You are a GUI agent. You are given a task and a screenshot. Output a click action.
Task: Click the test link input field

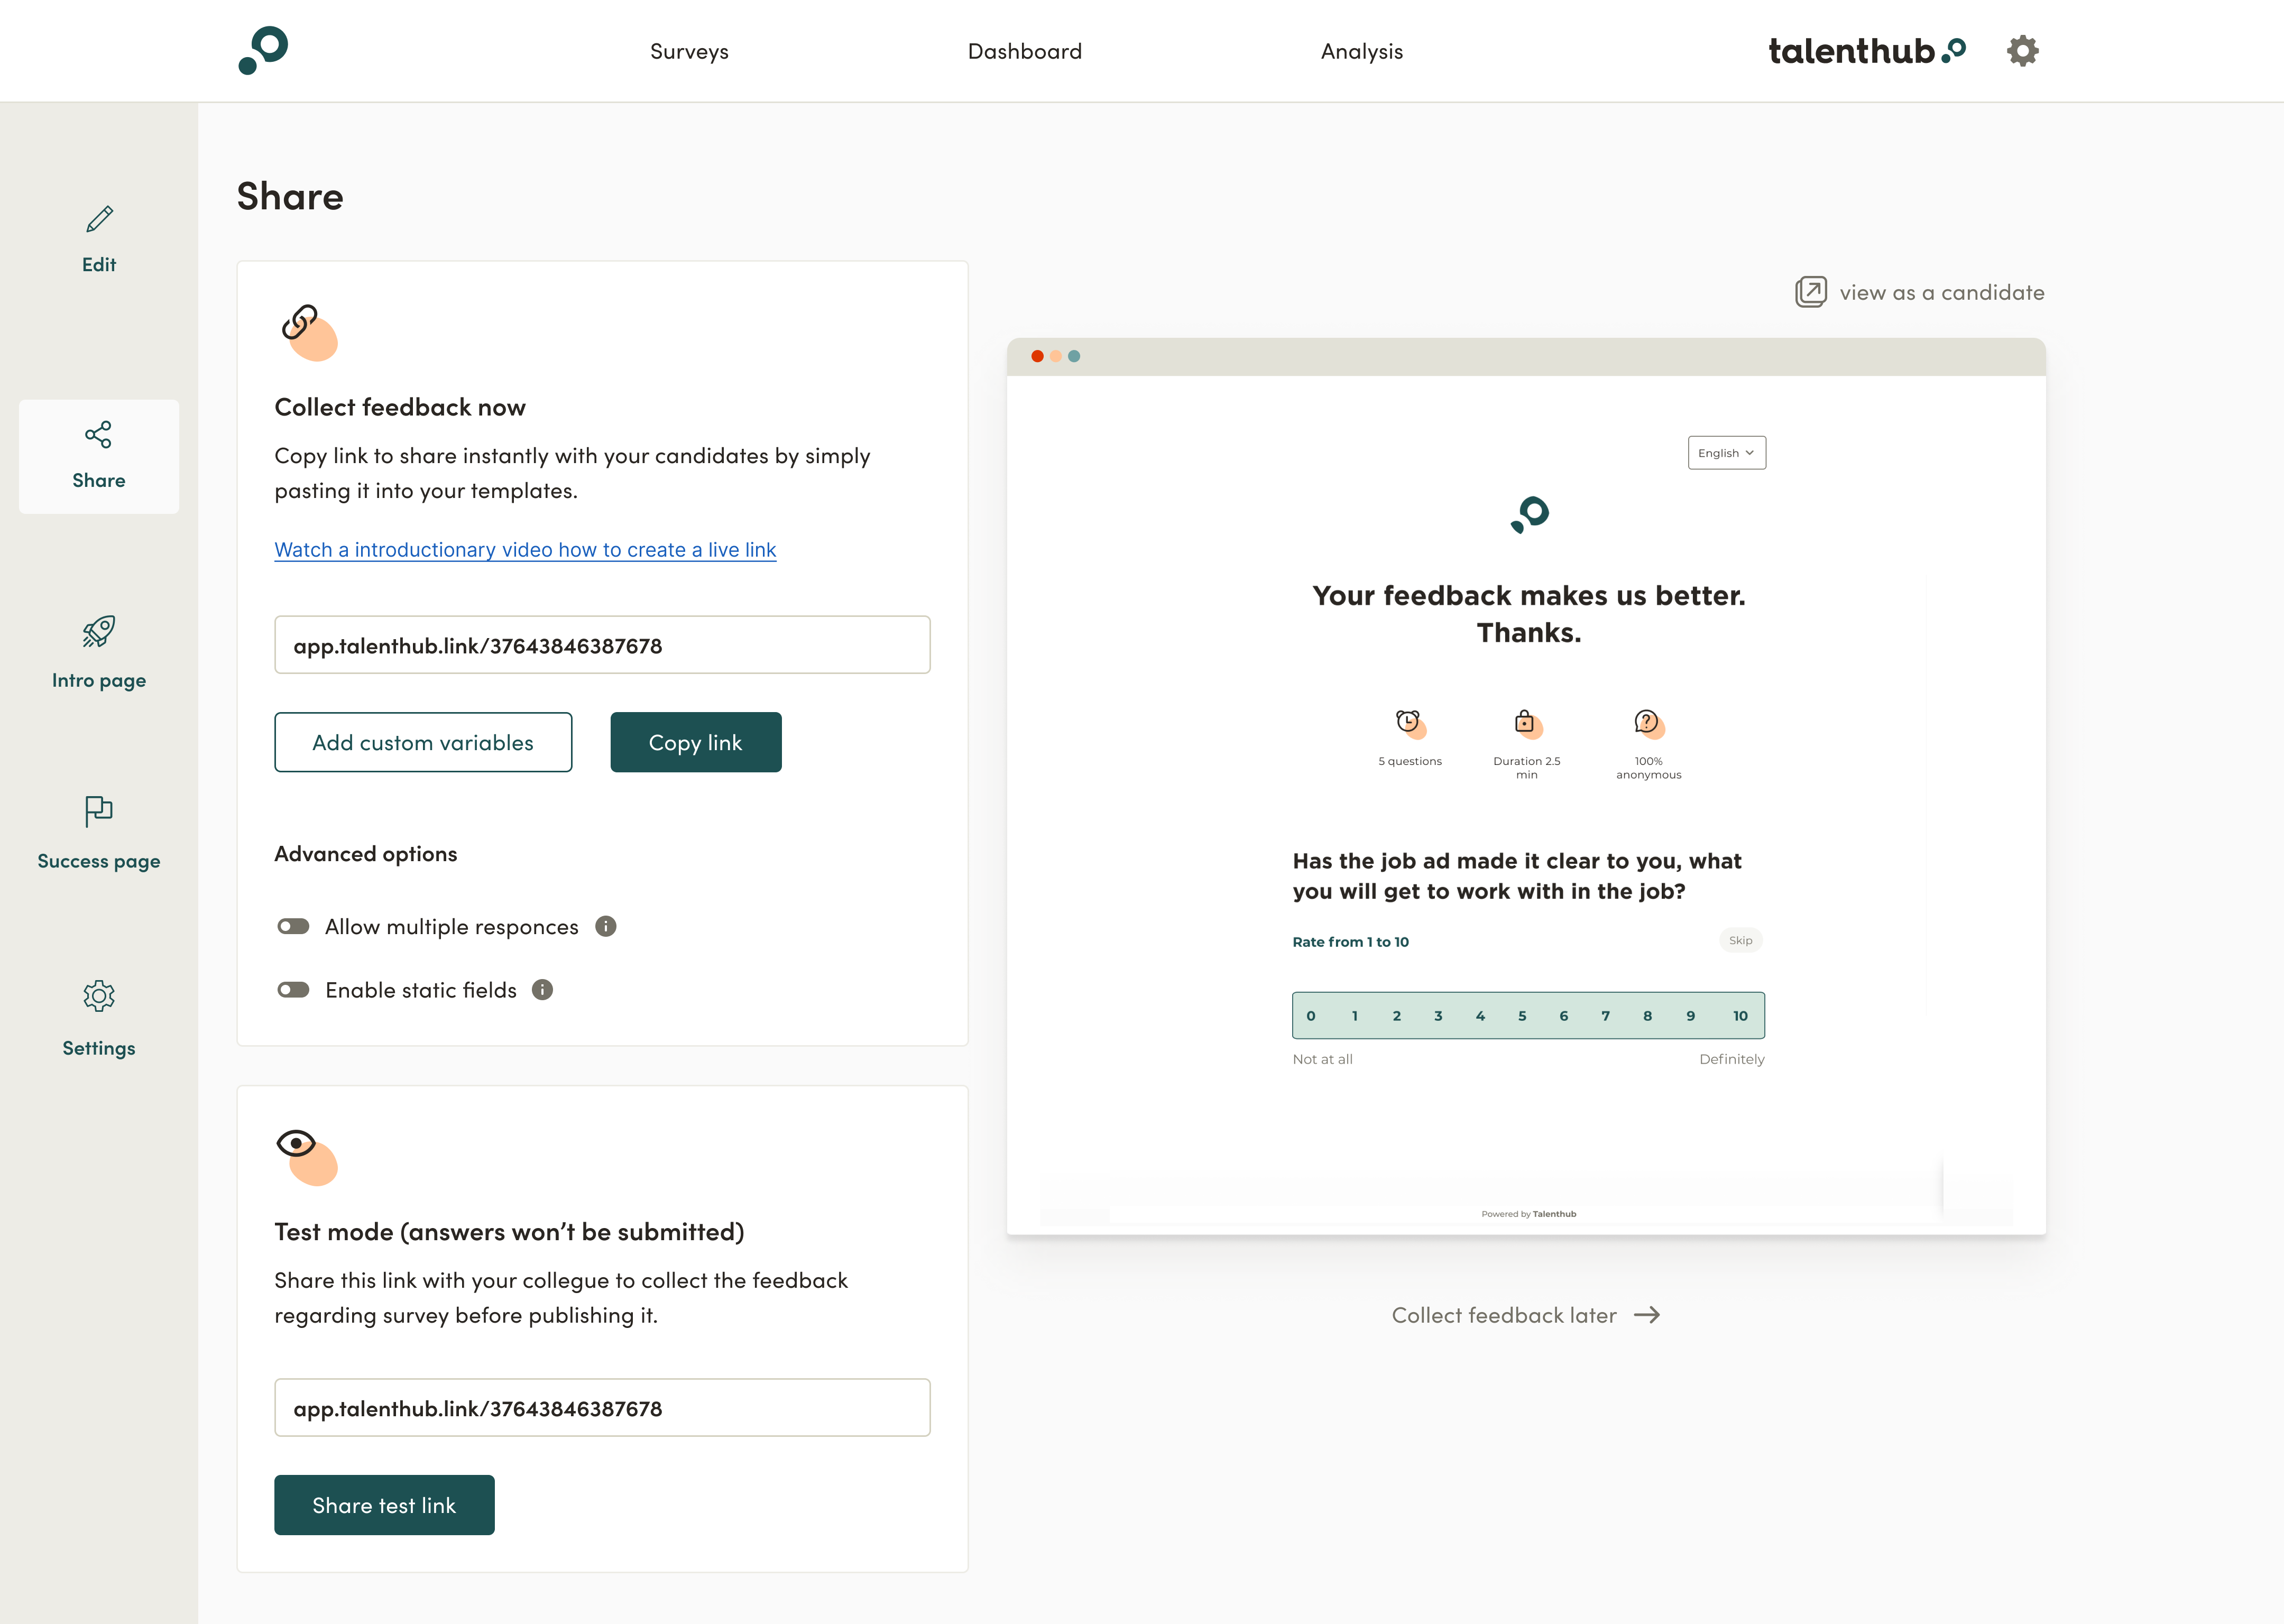pos(602,1407)
